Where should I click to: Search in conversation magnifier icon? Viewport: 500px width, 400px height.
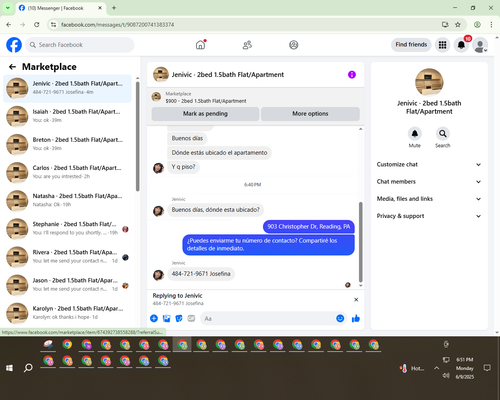[443, 134]
